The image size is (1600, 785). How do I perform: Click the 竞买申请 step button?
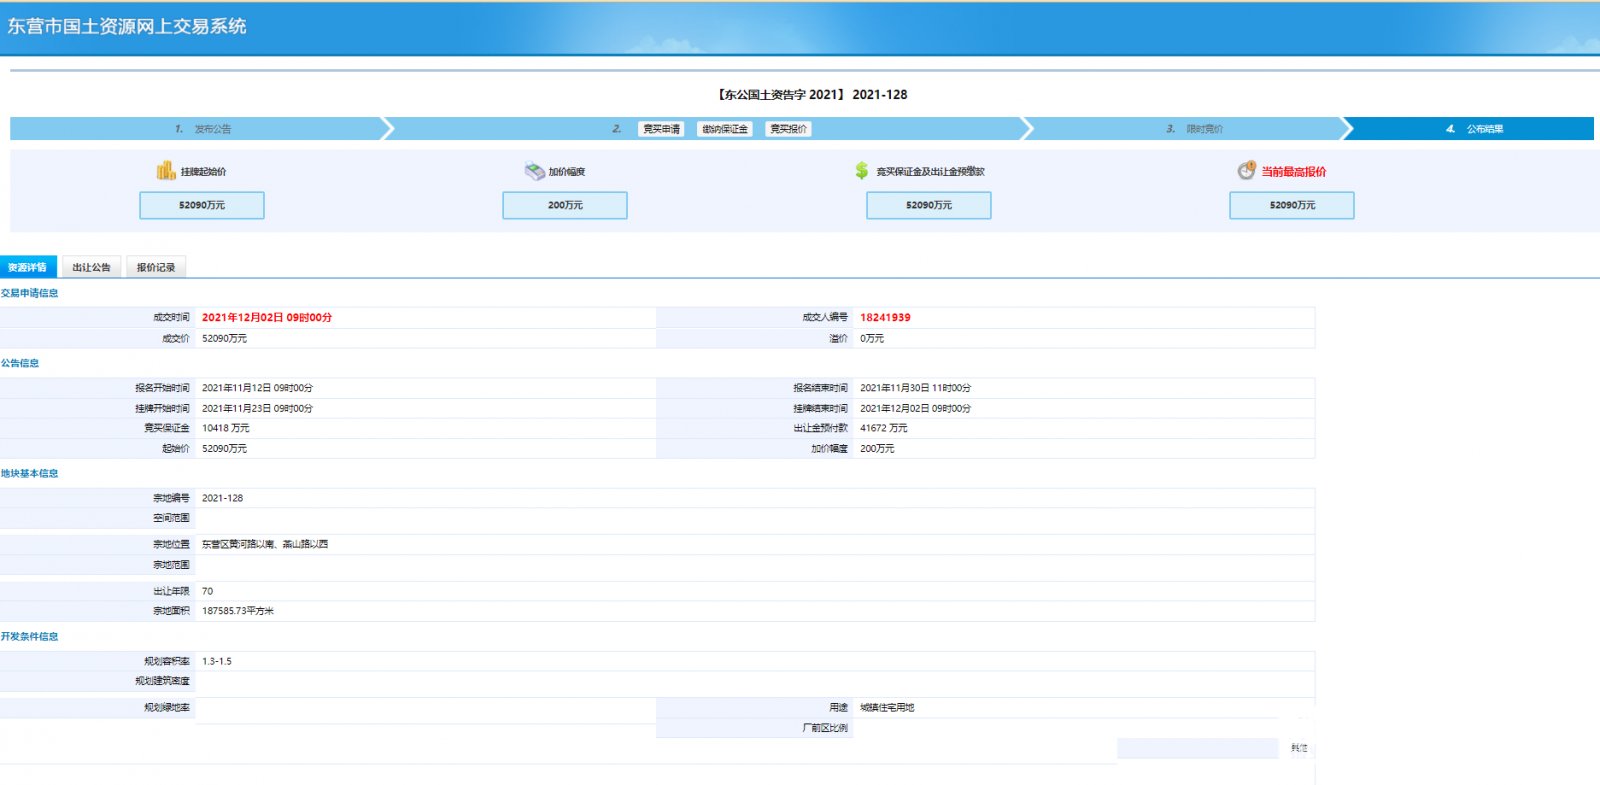tap(661, 129)
